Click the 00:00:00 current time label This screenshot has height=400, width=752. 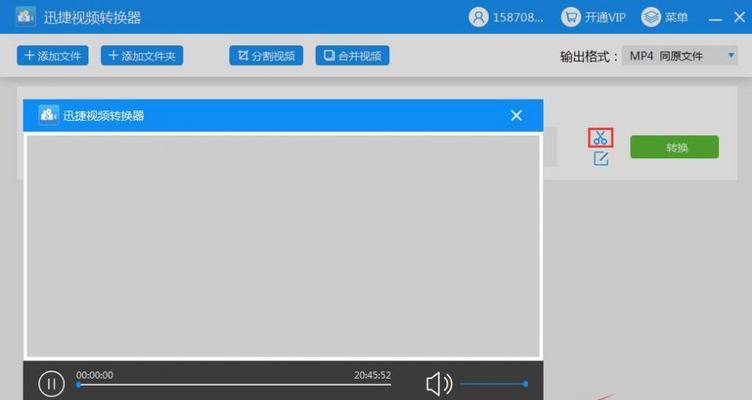coord(94,375)
